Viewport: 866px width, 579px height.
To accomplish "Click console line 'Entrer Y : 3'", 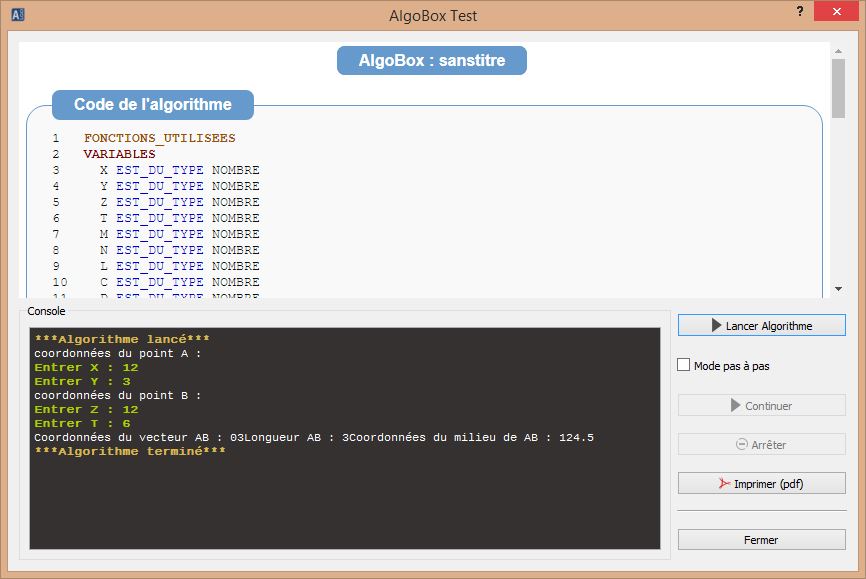I will click(x=82, y=381).
